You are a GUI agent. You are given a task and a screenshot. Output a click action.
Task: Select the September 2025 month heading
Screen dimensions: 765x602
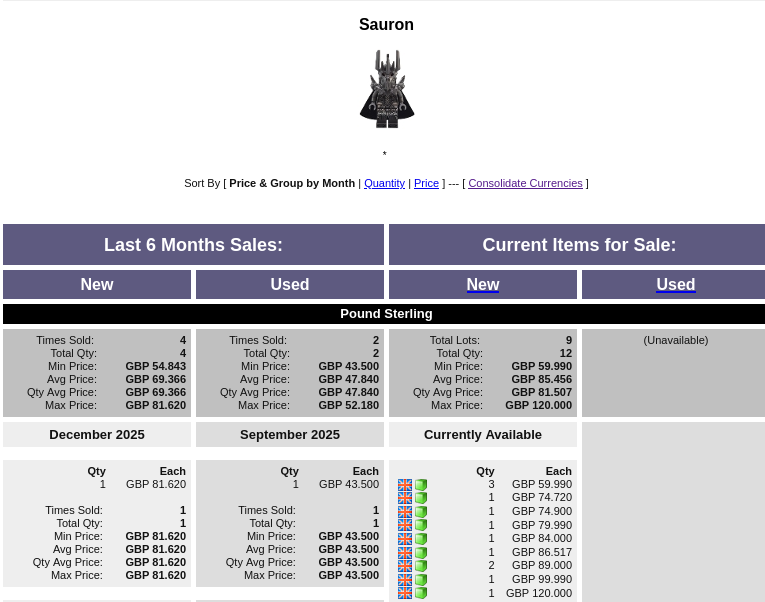(x=290, y=435)
